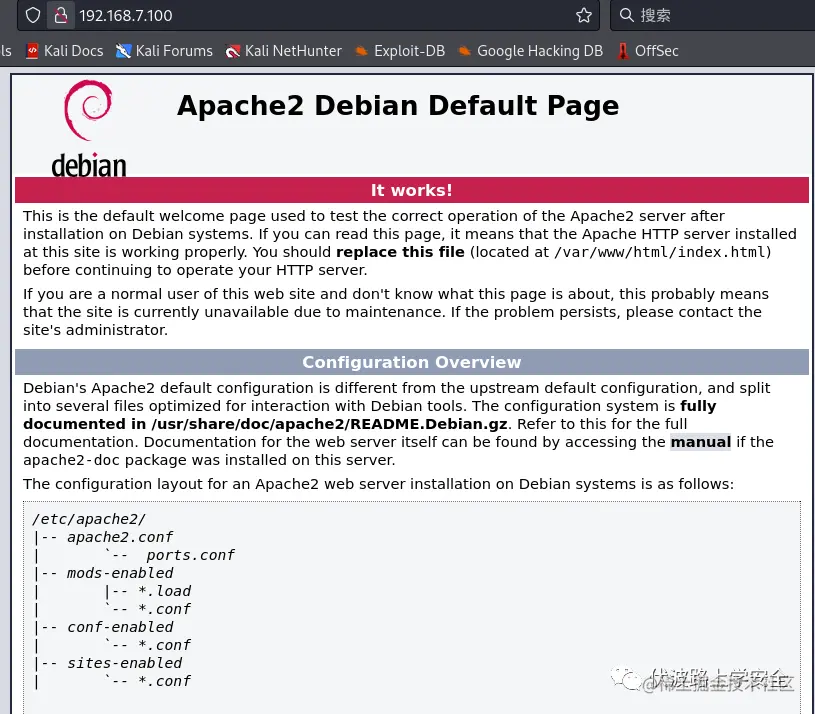
Task: Open the OffSec bookmark
Action: click(x=648, y=51)
